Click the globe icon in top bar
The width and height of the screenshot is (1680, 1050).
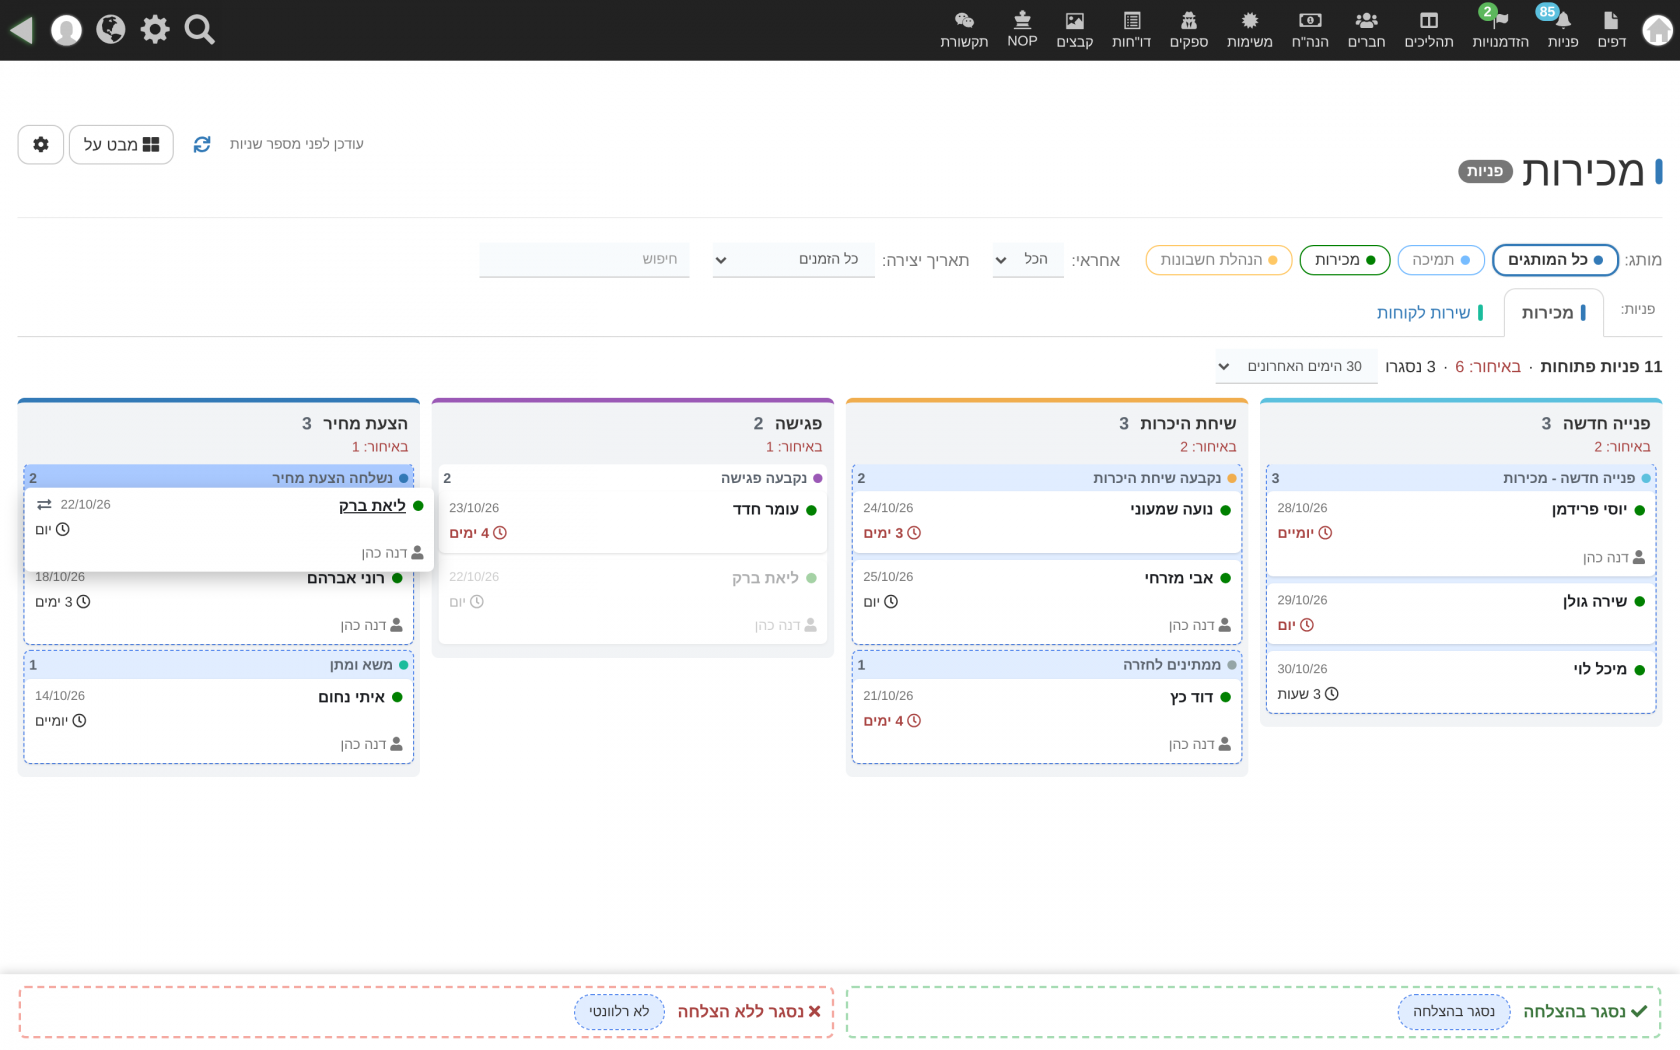click(111, 30)
